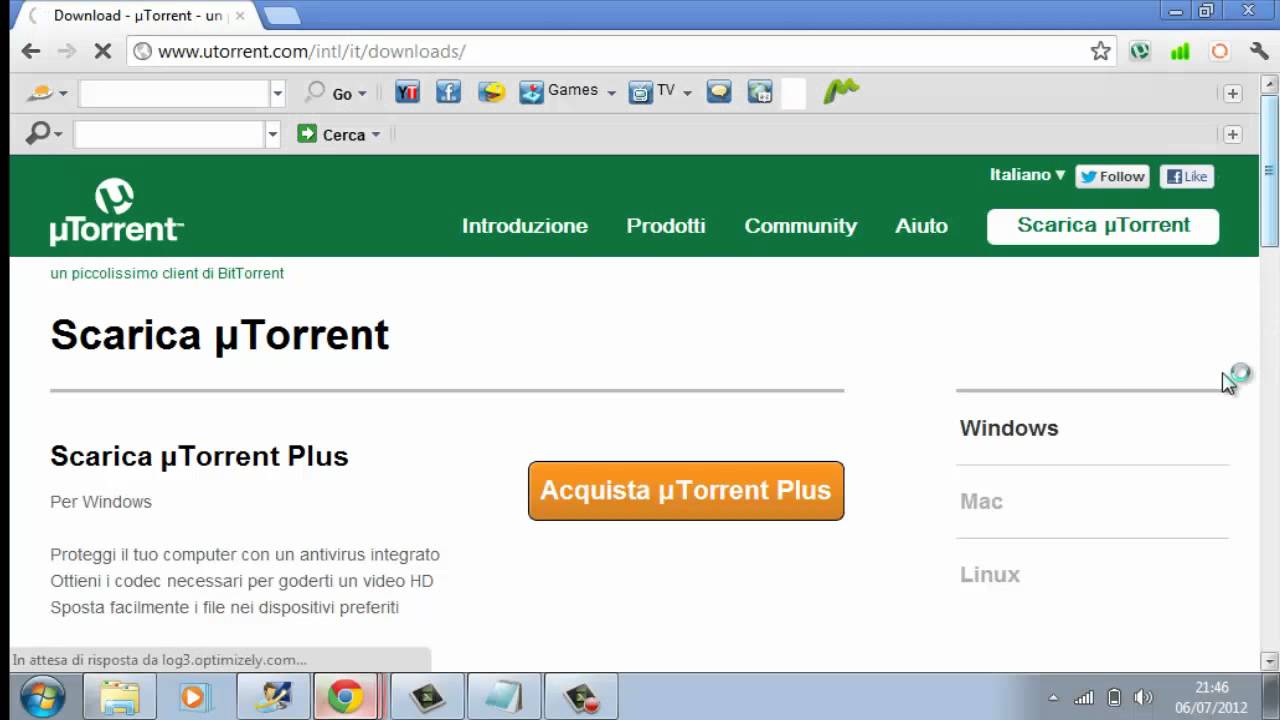The width and height of the screenshot is (1280, 720).
Task: Bookmark this page with the star icon
Action: click(1100, 51)
